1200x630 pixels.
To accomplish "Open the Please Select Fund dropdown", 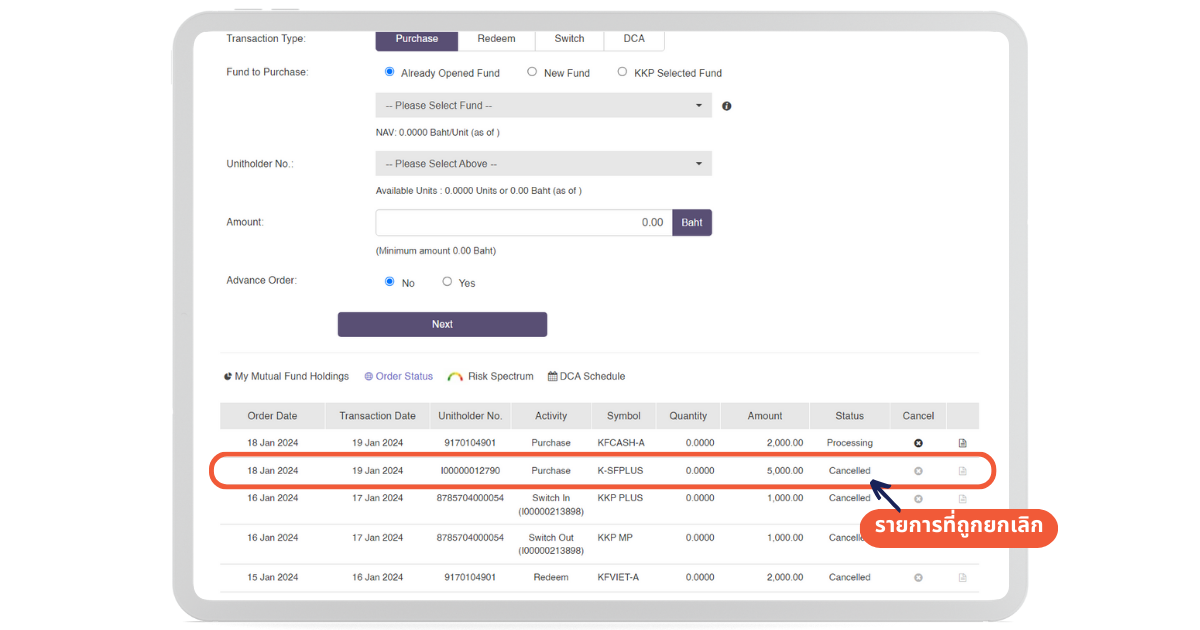I will pos(543,105).
